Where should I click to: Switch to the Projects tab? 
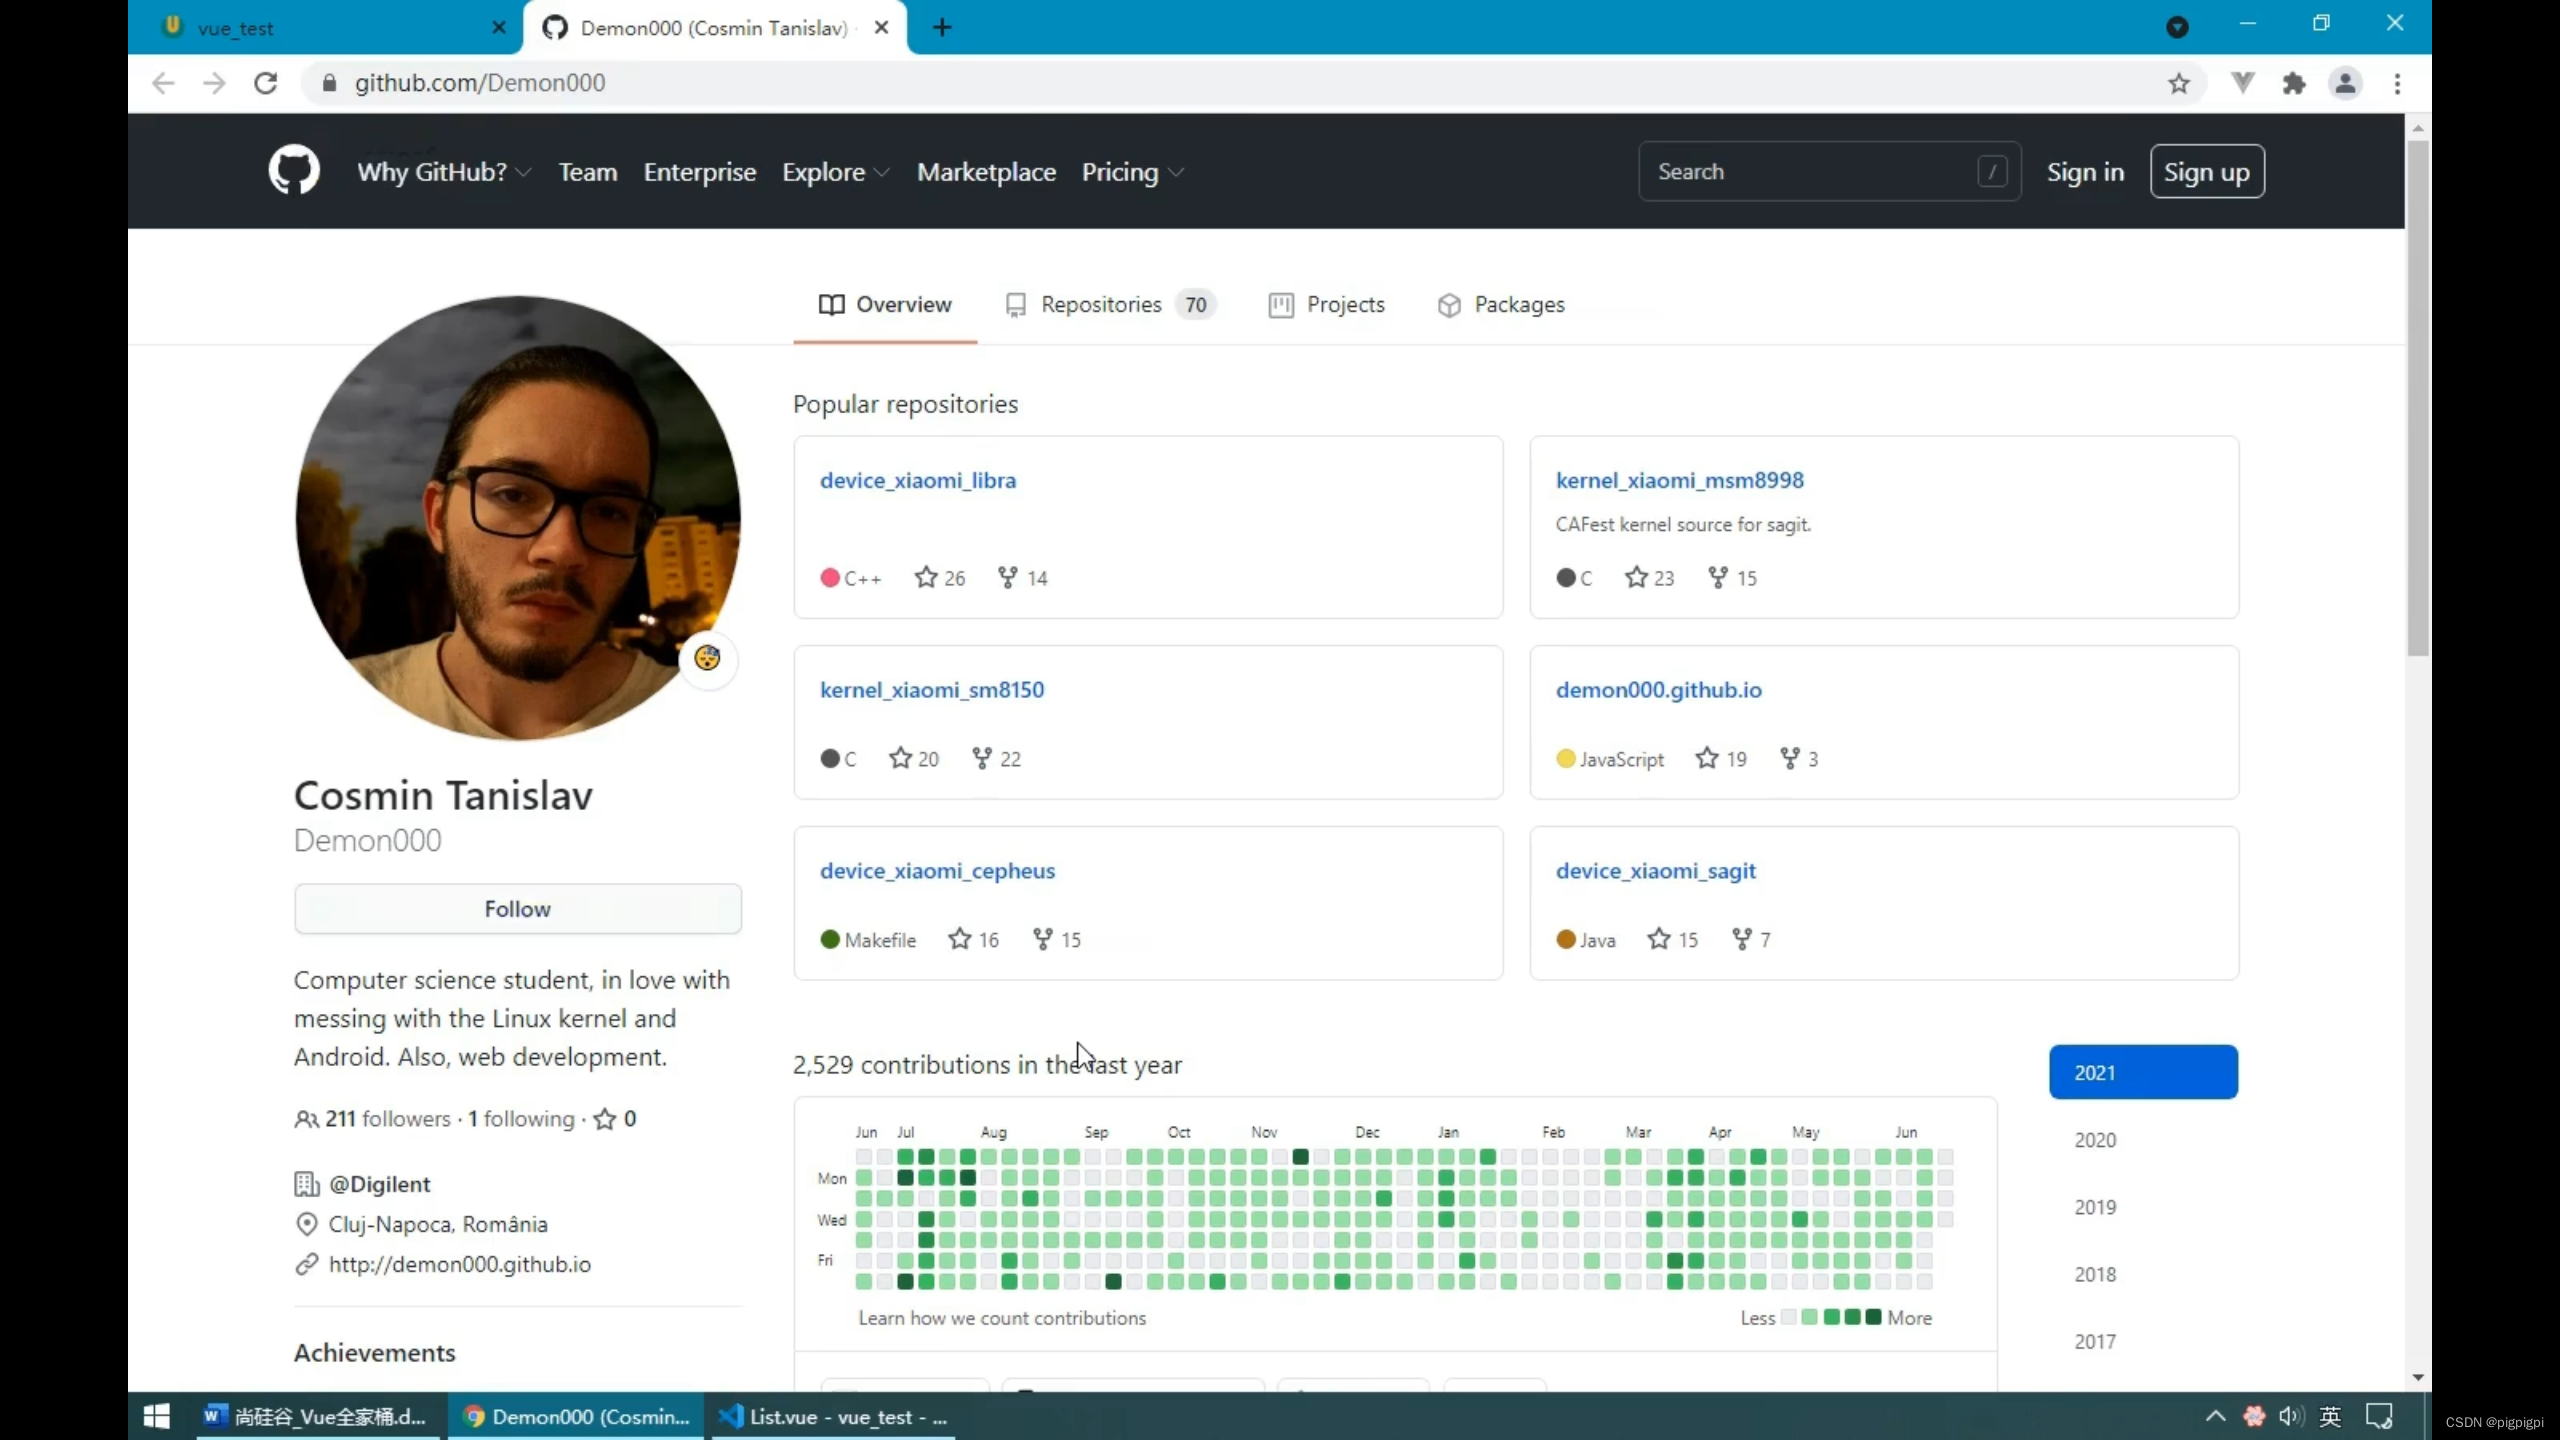pos(1327,305)
